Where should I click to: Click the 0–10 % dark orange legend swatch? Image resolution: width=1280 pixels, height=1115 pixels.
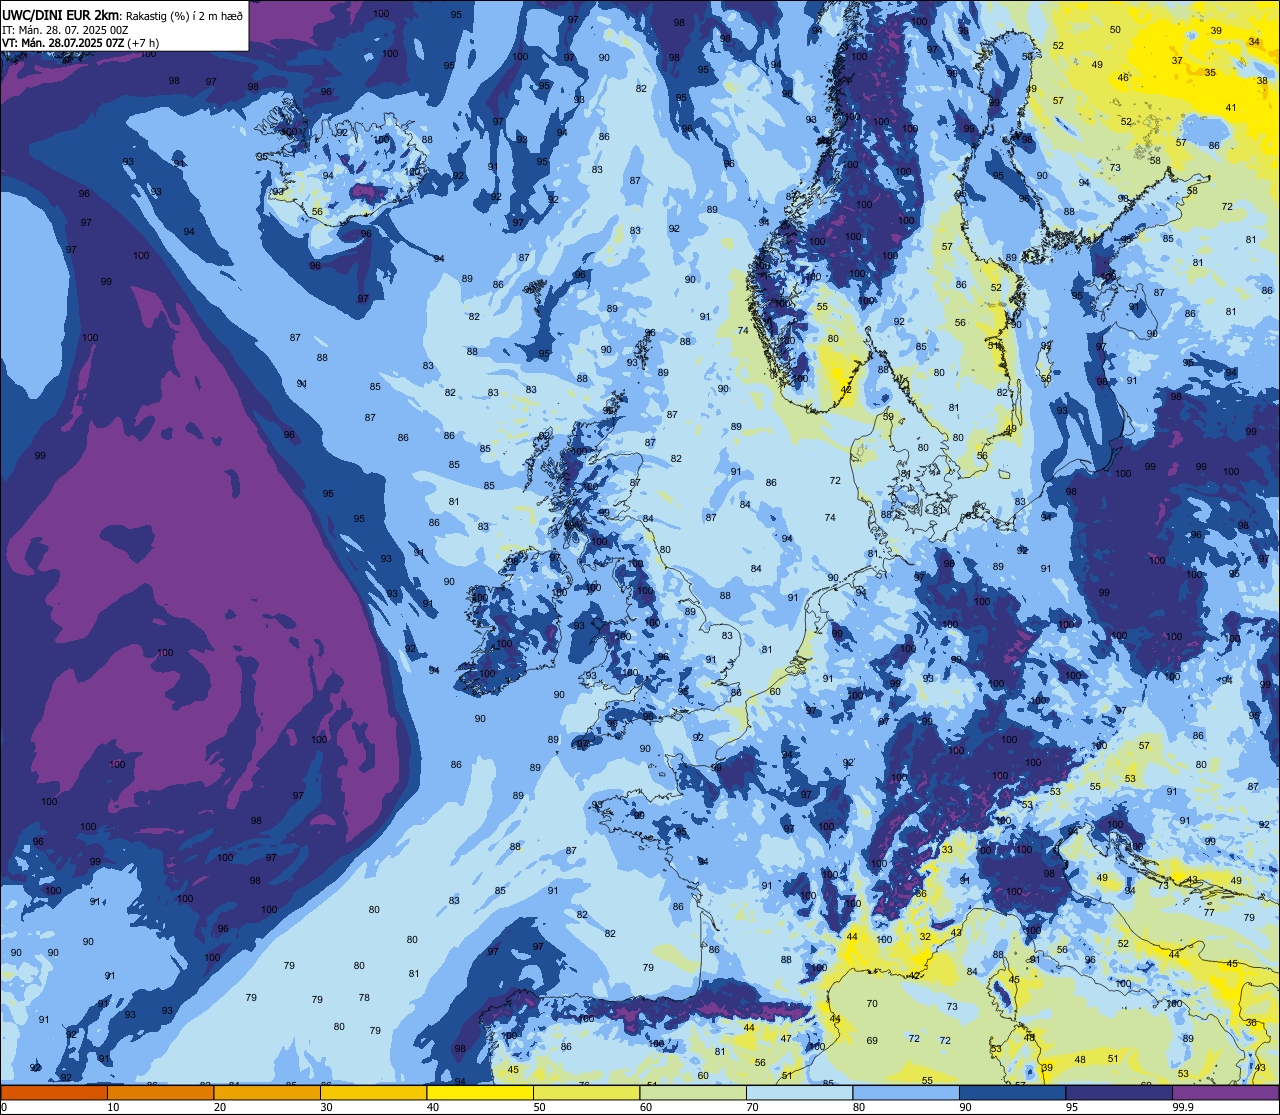click(54, 1092)
